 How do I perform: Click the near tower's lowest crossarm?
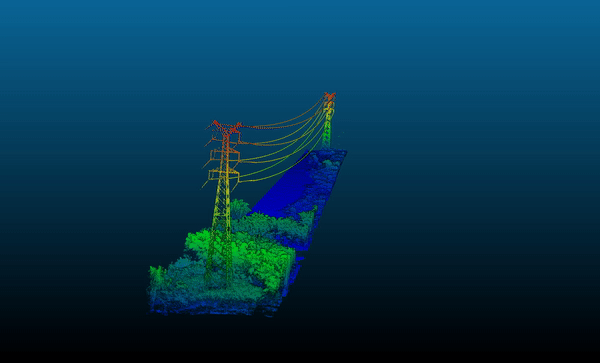coord(223,175)
